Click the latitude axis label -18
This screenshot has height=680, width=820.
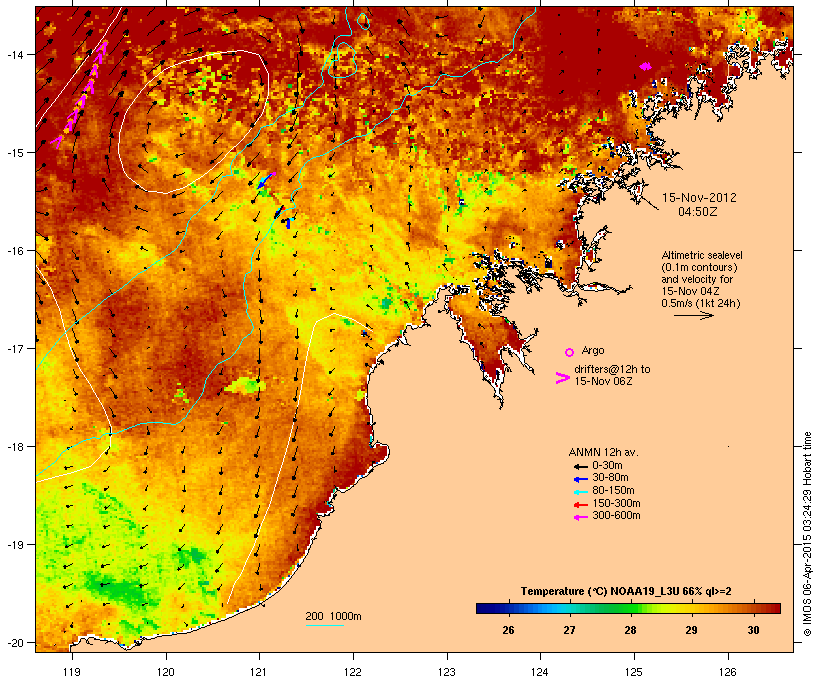(x=15, y=447)
